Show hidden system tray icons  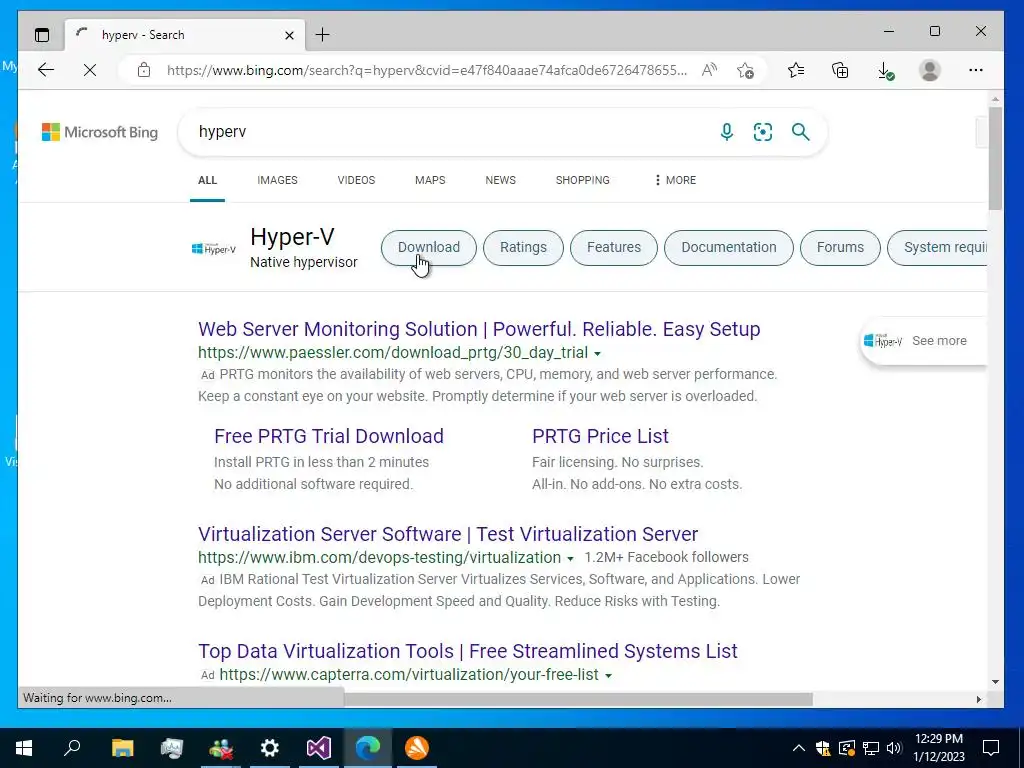click(799, 748)
